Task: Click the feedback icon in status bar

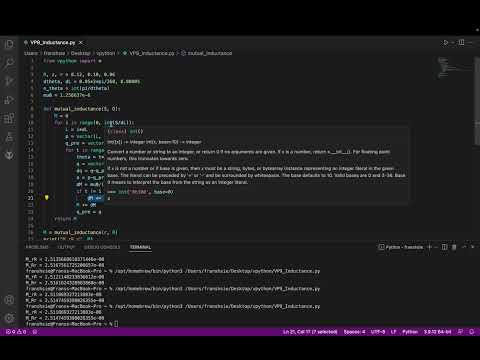Action: pyautogui.click(x=461, y=332)
